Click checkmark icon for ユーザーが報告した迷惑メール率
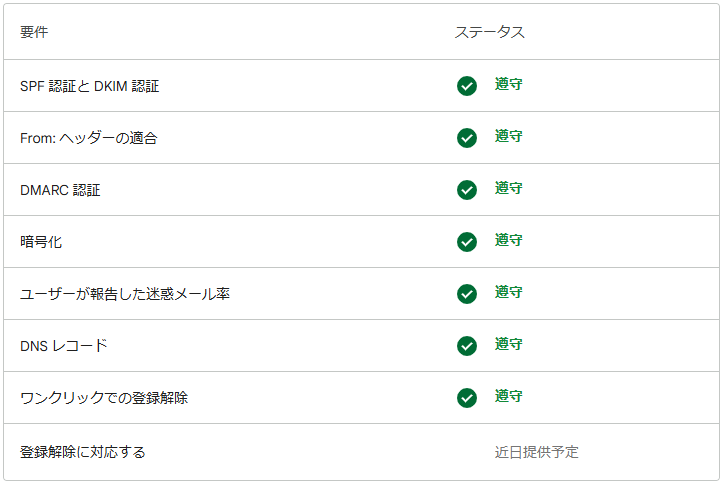725x484 pixels. coord(466,294)
